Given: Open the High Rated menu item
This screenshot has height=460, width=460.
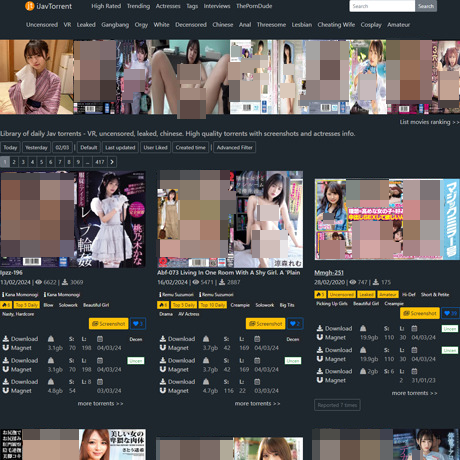Looking at the screenshot, I should pos(106,6).
